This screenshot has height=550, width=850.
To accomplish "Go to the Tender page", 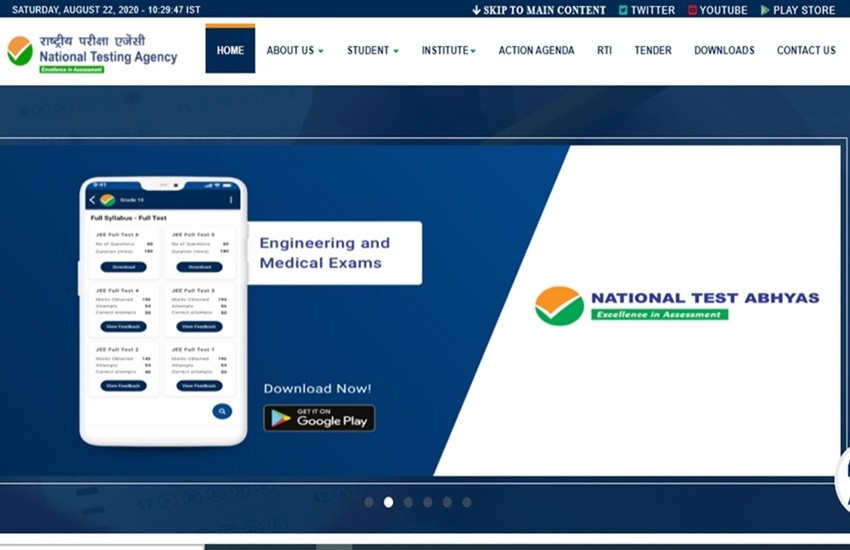I will (653, 51).
